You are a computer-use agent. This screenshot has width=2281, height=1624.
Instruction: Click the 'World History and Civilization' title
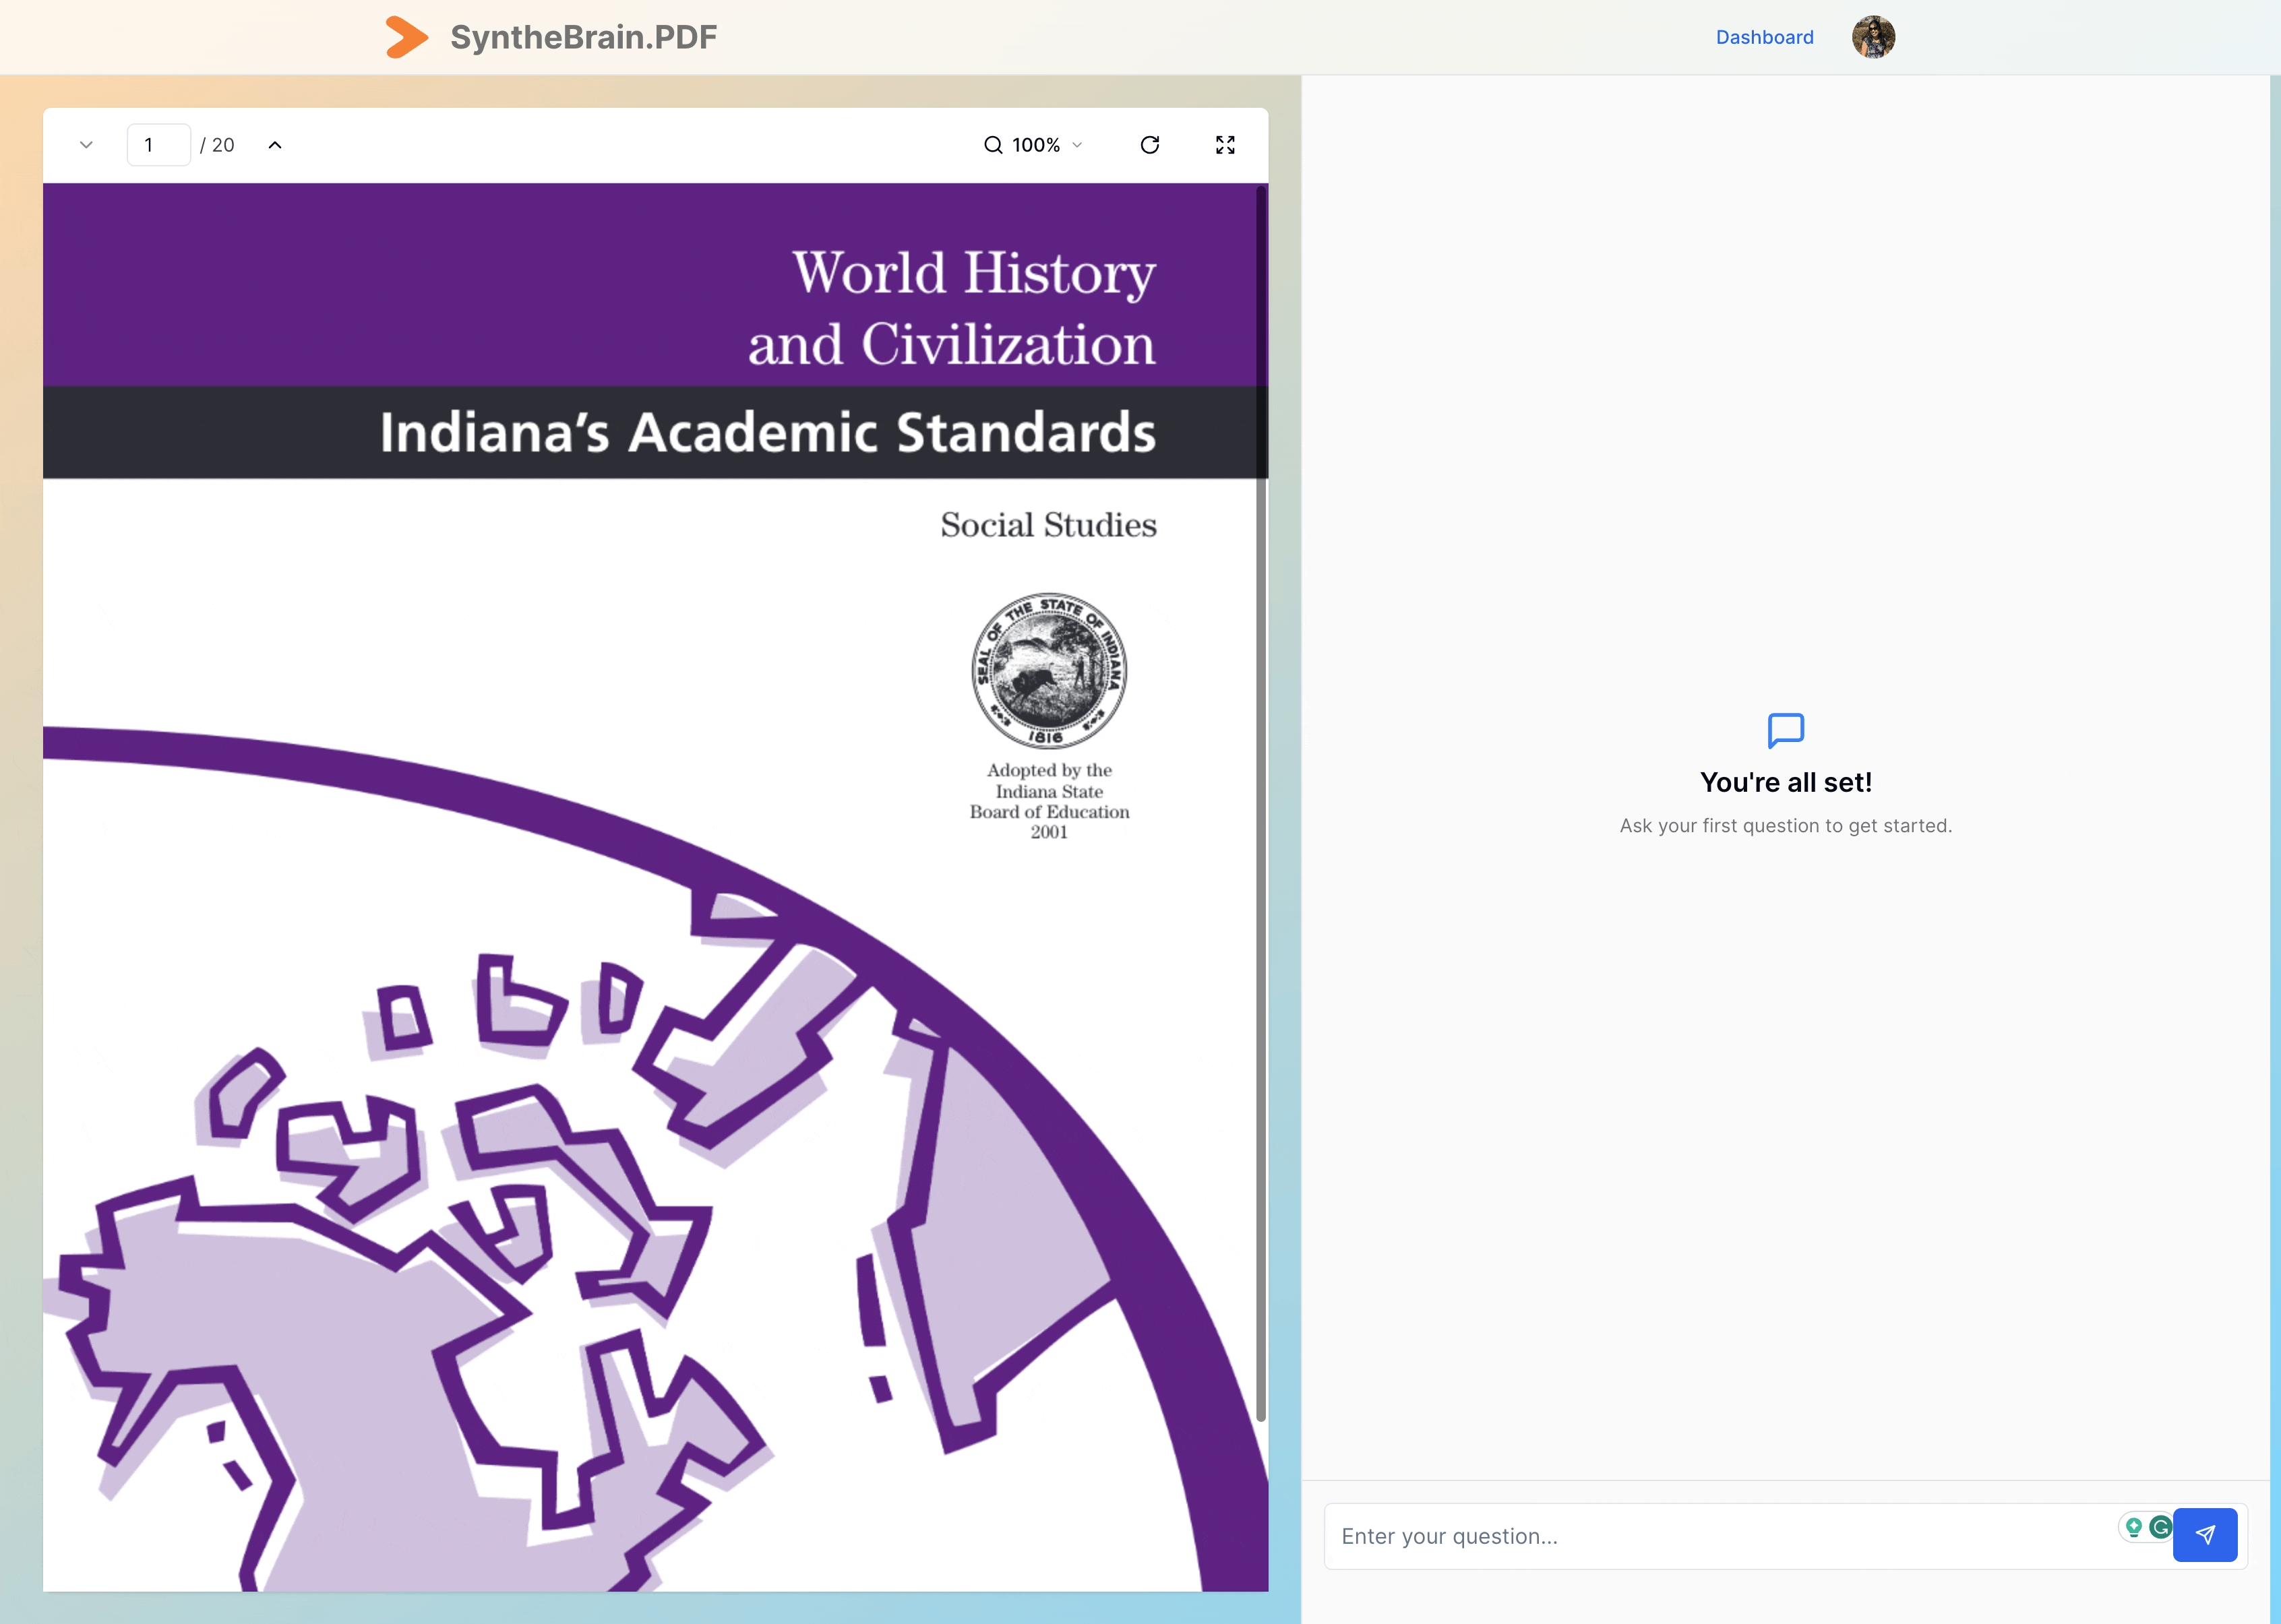952,308
